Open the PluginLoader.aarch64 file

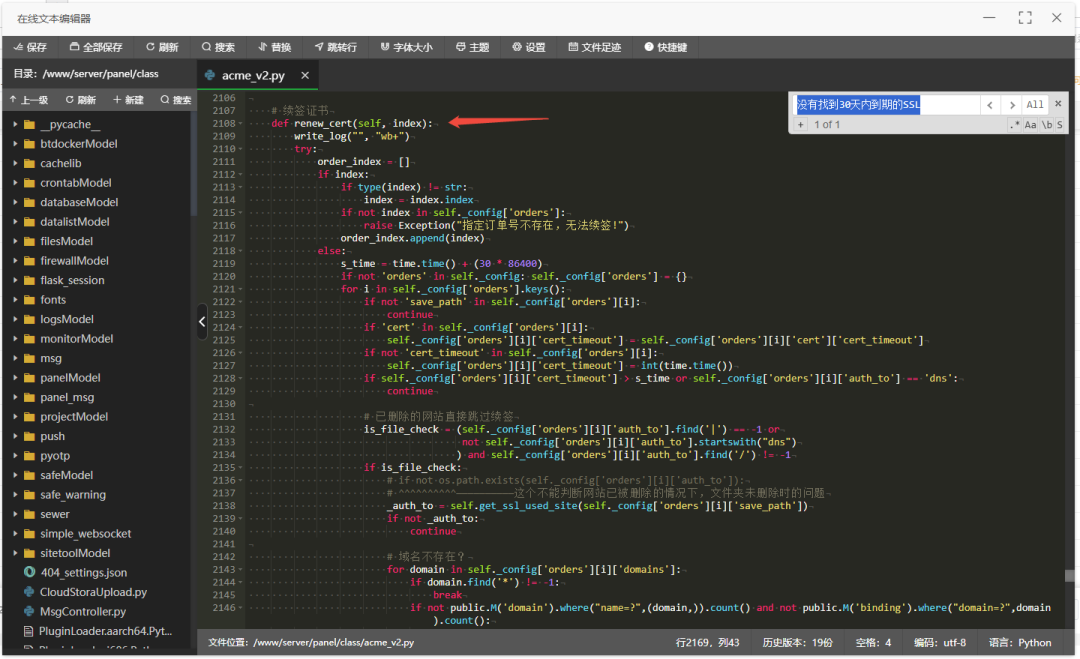[x=105, y=631]
